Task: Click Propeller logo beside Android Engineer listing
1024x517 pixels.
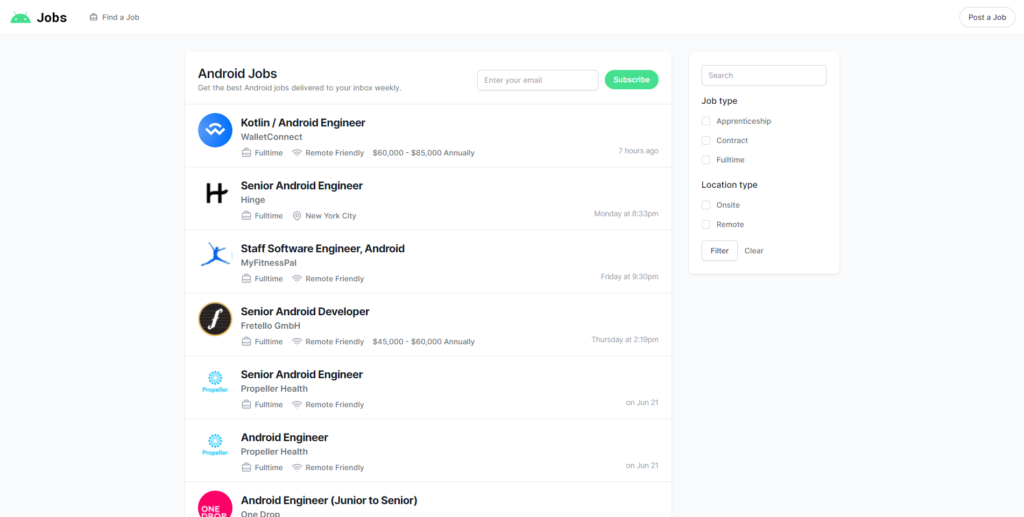Action: click(x=215, y=445)
